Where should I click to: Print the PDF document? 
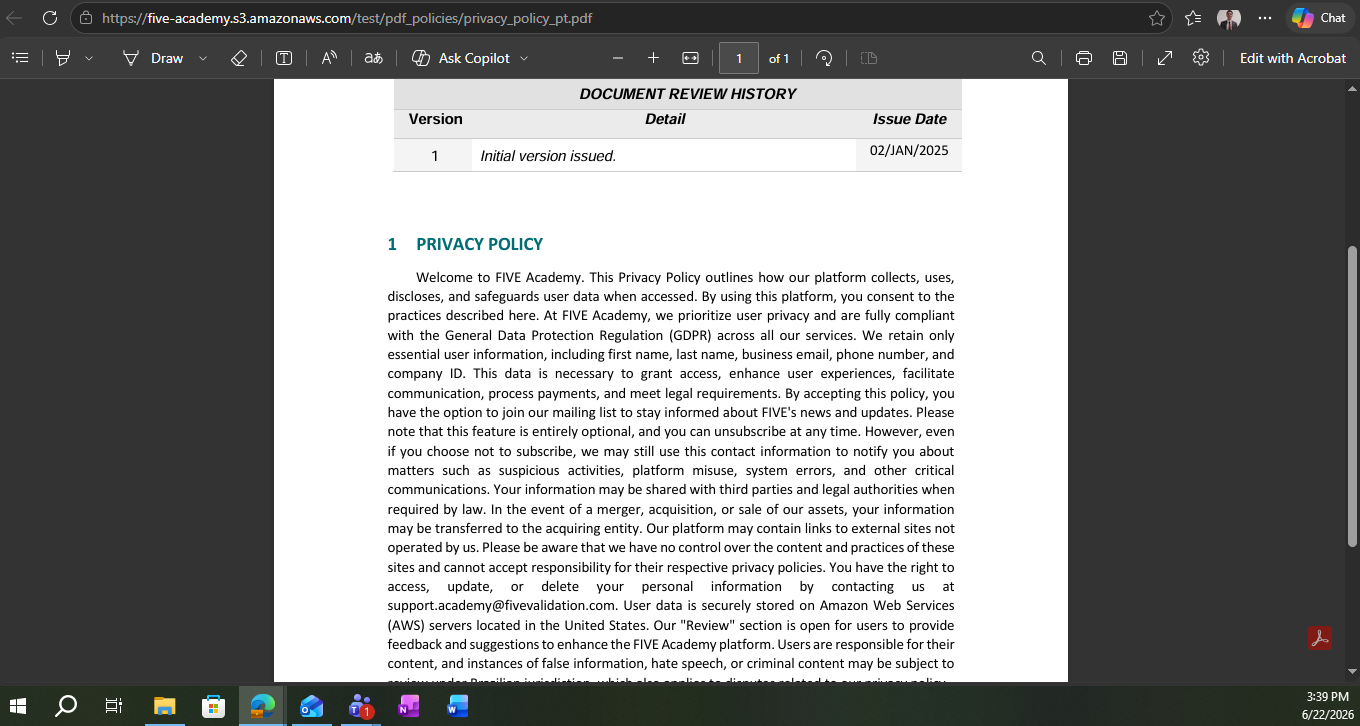[1083, 58]
